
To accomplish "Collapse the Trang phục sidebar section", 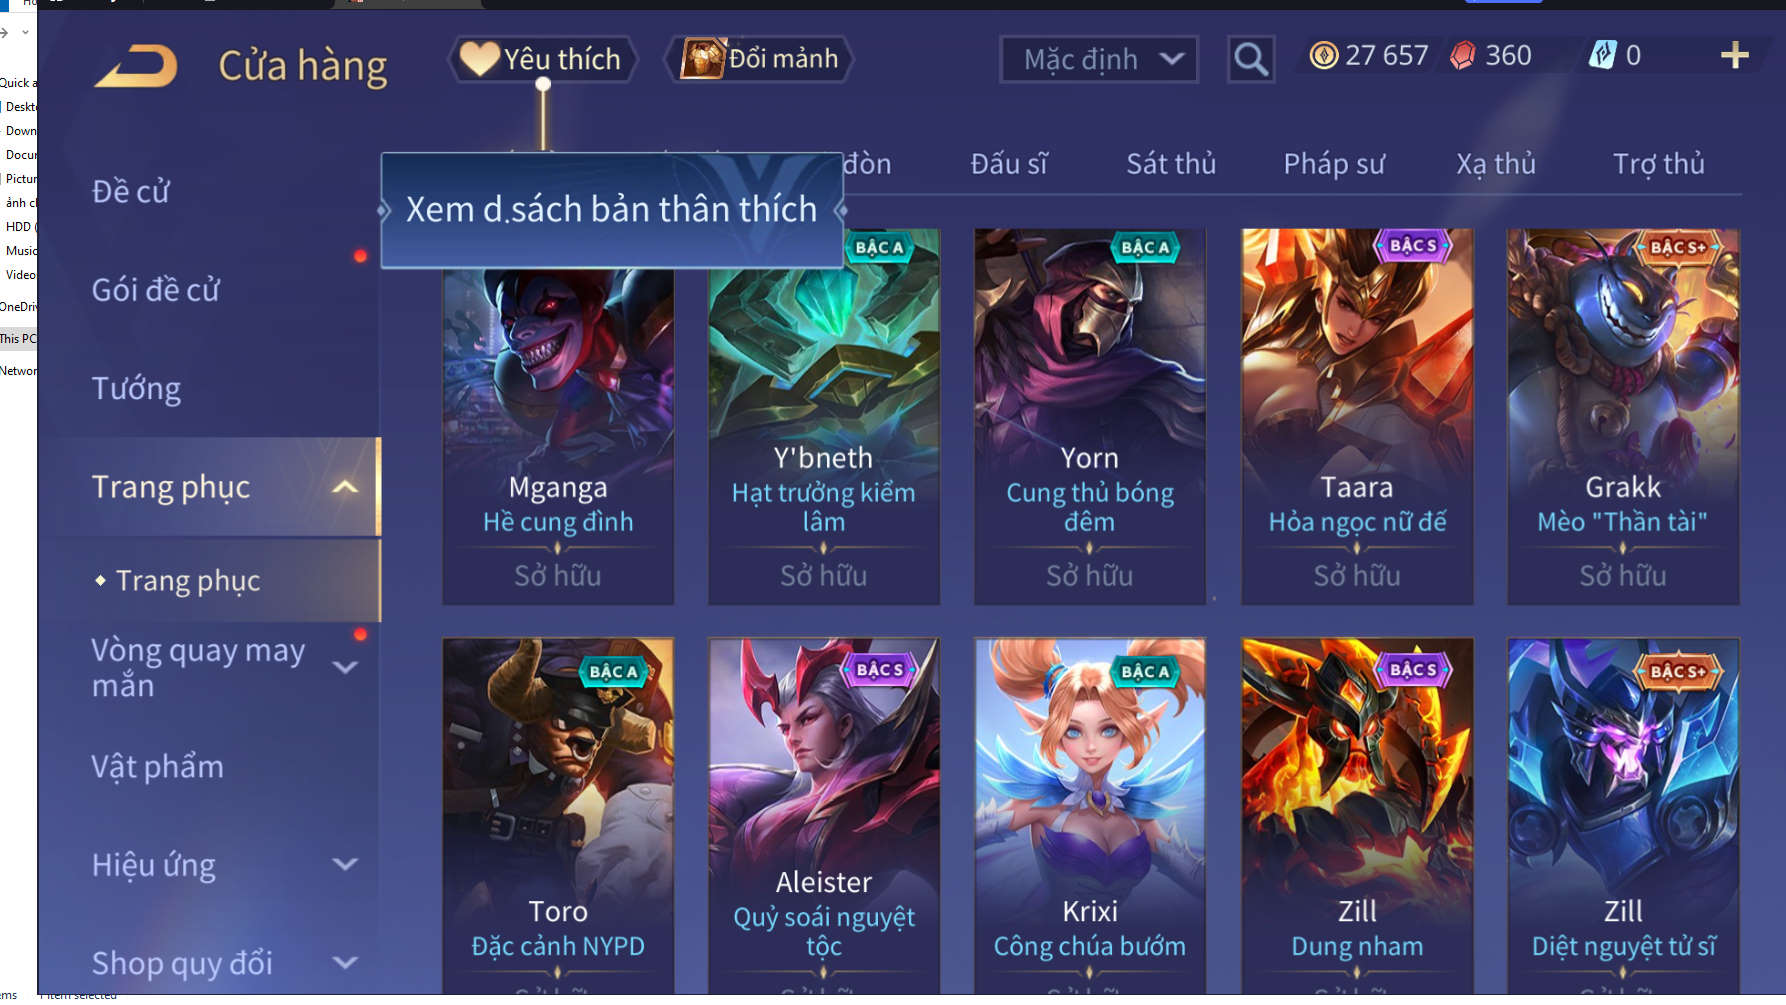I will pos(345,487).
